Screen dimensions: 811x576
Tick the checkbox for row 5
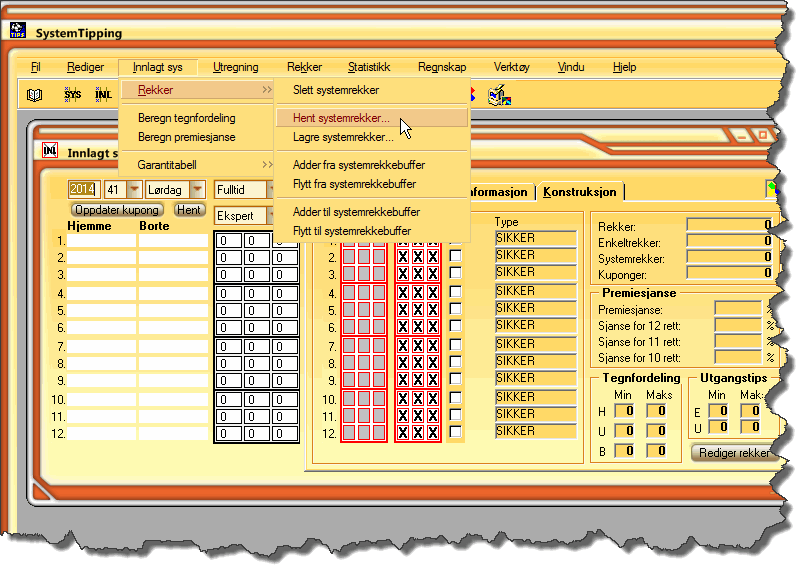click(455, 309)
